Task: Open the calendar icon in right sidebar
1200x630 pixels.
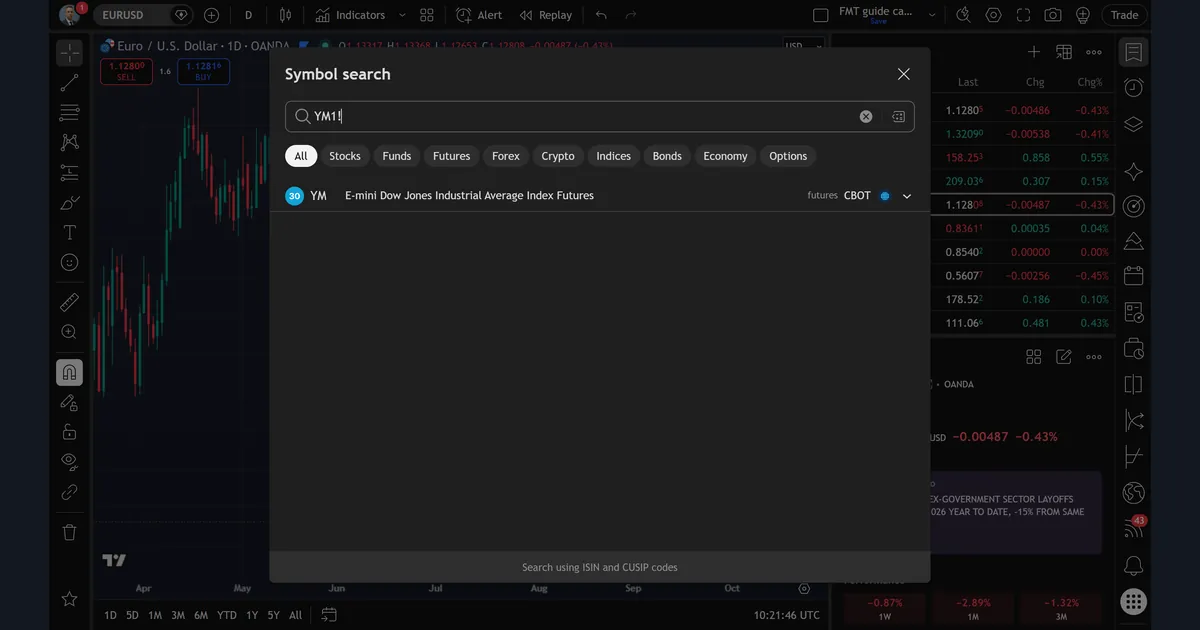Action: (1133, 274)
